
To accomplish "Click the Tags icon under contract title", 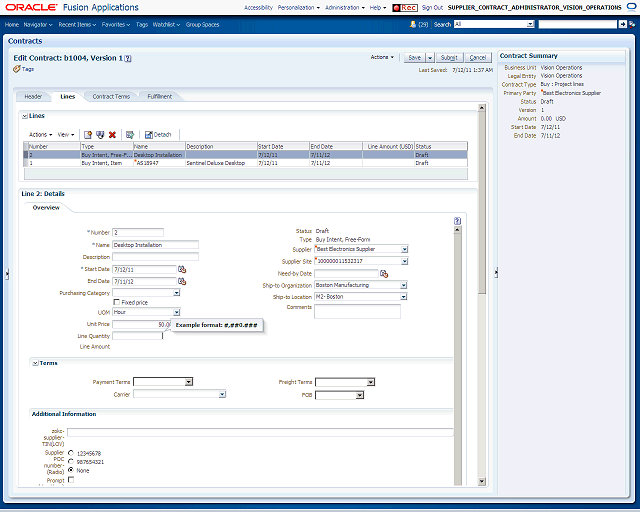I will pos(17,69).
